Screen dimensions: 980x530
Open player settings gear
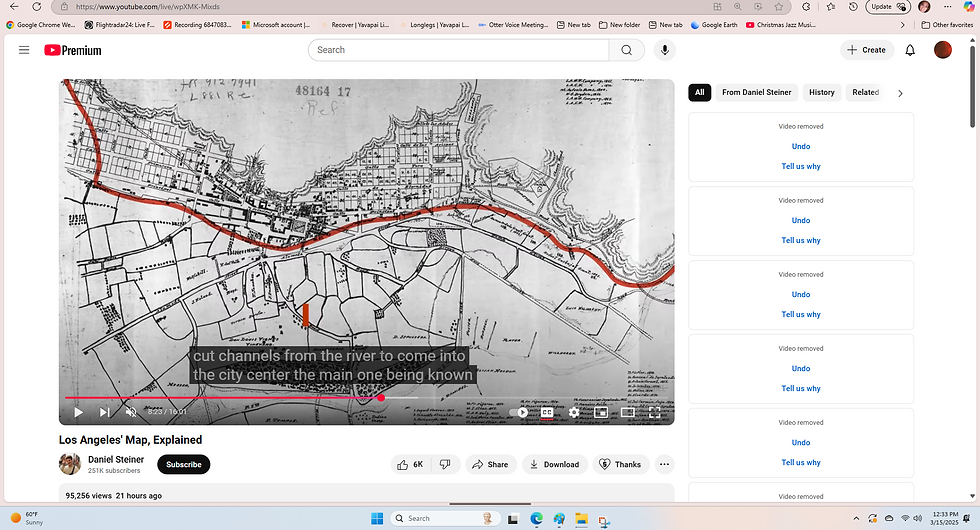click(574, 412)
